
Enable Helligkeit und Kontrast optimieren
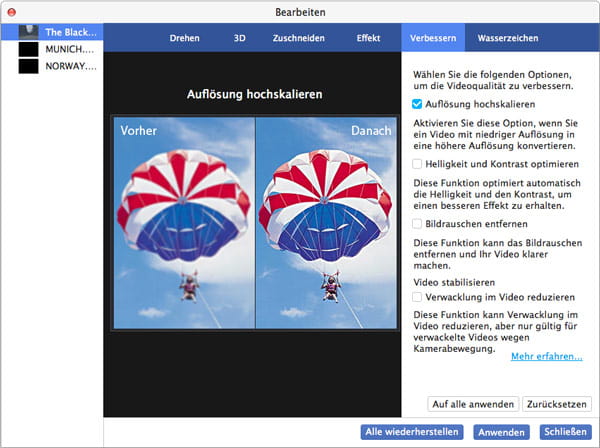coord(418,163)
